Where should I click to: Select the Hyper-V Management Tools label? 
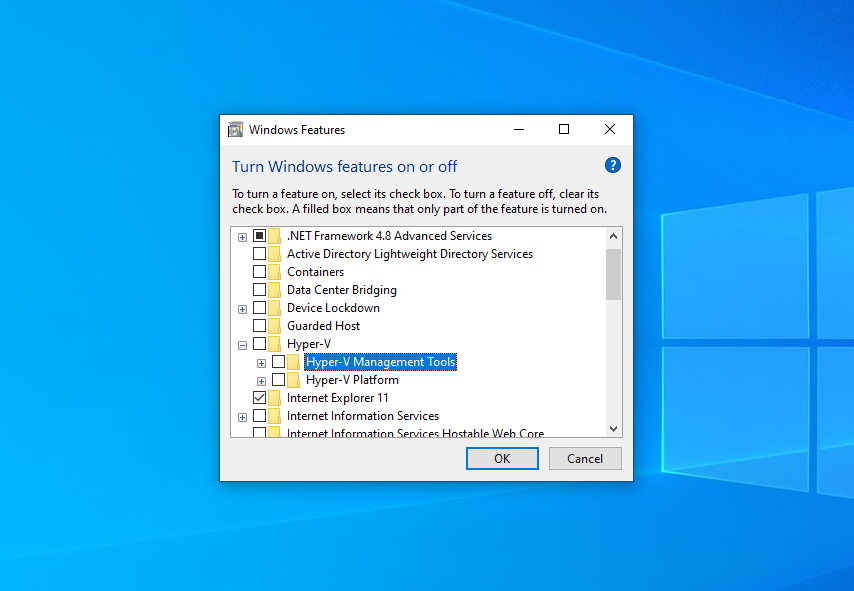tap(380, 362)
